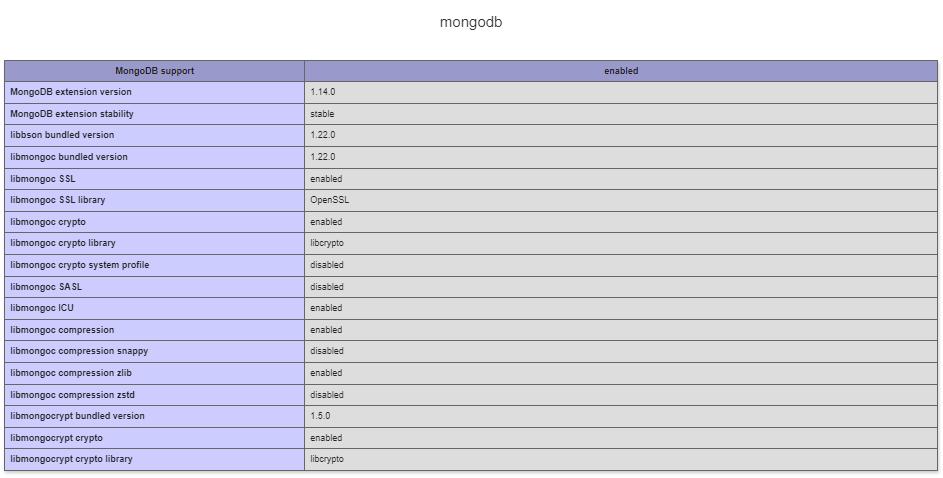Select the libmongoc compression snappy label
Viewport: 943px width, 478px height.
coord(79,351)
